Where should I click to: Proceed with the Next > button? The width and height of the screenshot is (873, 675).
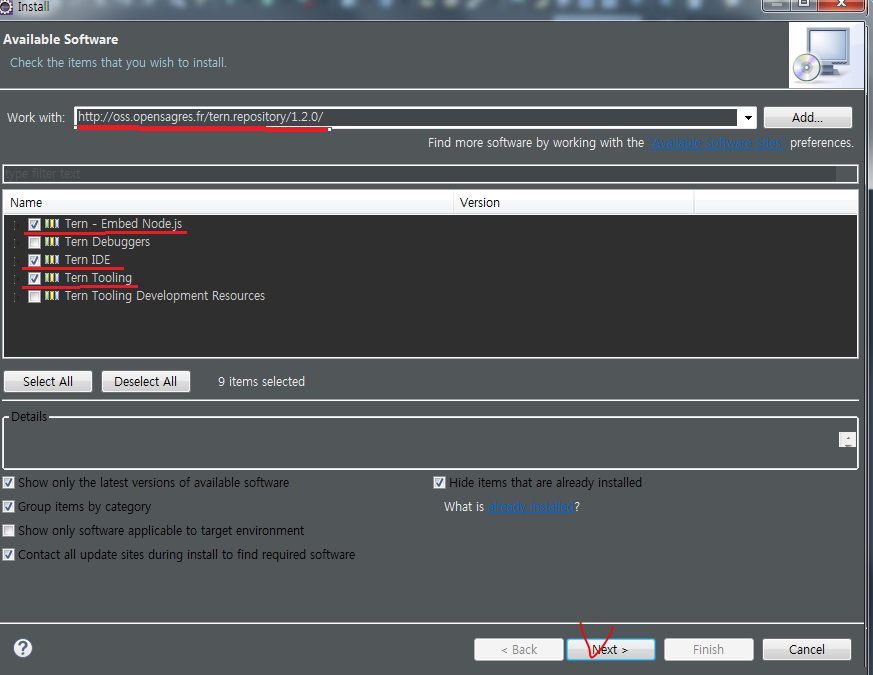pyautogui.click(x=610, y=649)
